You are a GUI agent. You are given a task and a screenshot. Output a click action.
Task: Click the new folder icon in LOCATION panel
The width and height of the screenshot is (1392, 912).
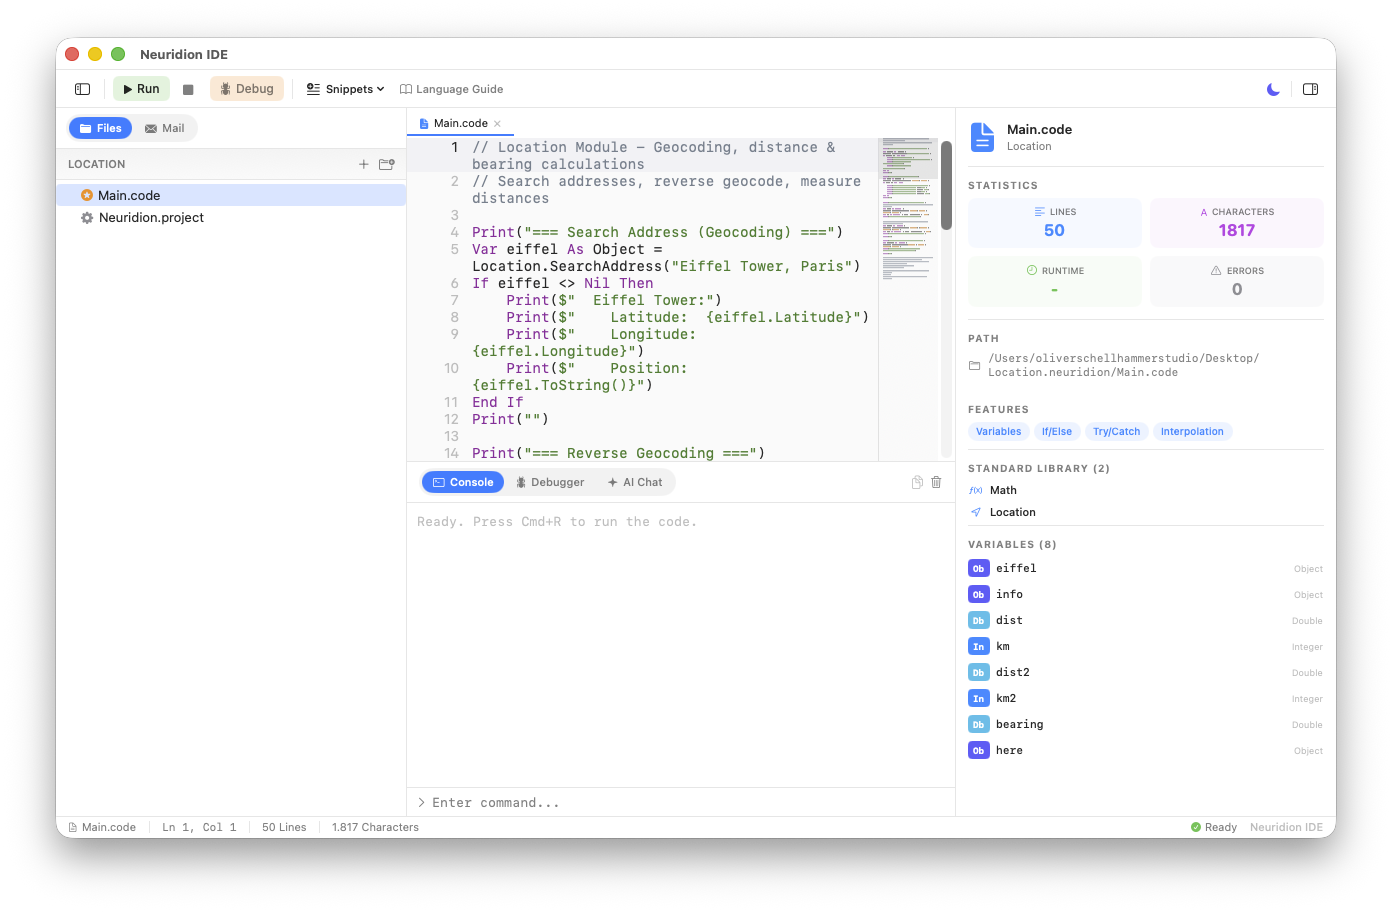(x=386, y=164)
